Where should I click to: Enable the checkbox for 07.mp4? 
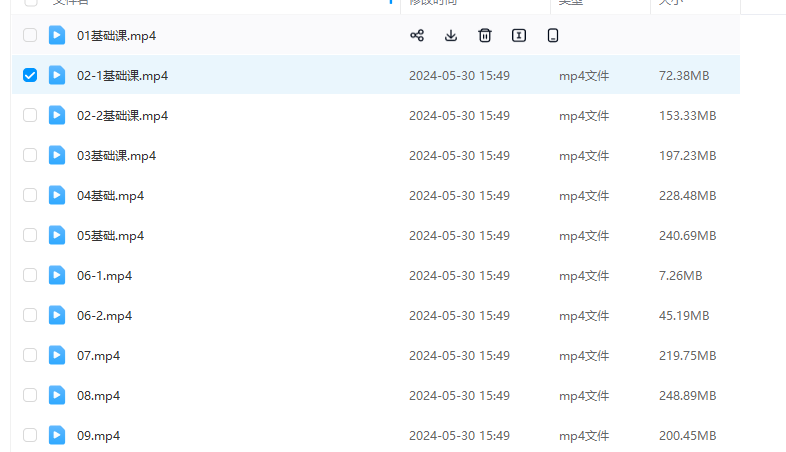[30, 356]
